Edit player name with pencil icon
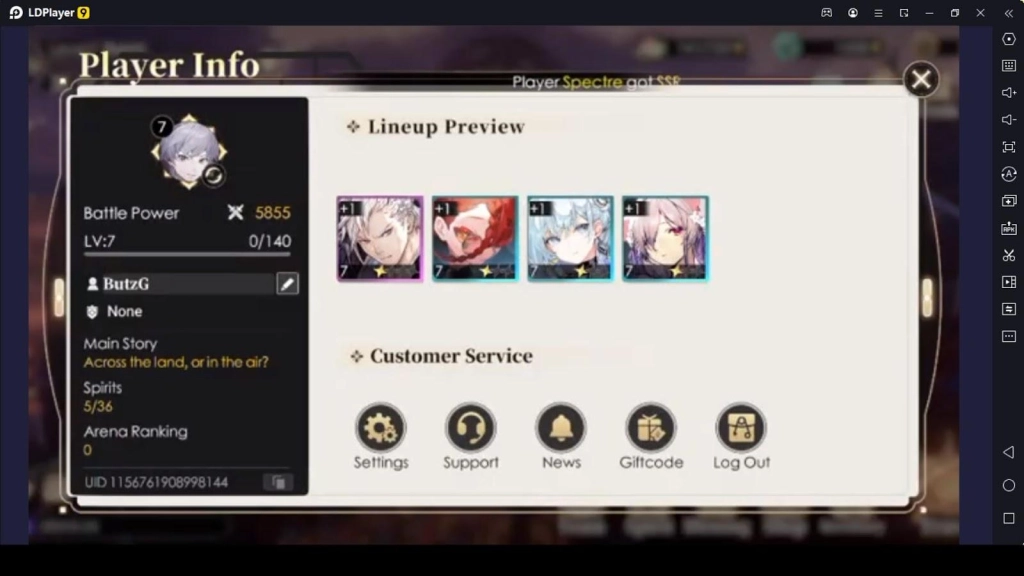Viewport: 1024px width, 576px height. point(287,283)
